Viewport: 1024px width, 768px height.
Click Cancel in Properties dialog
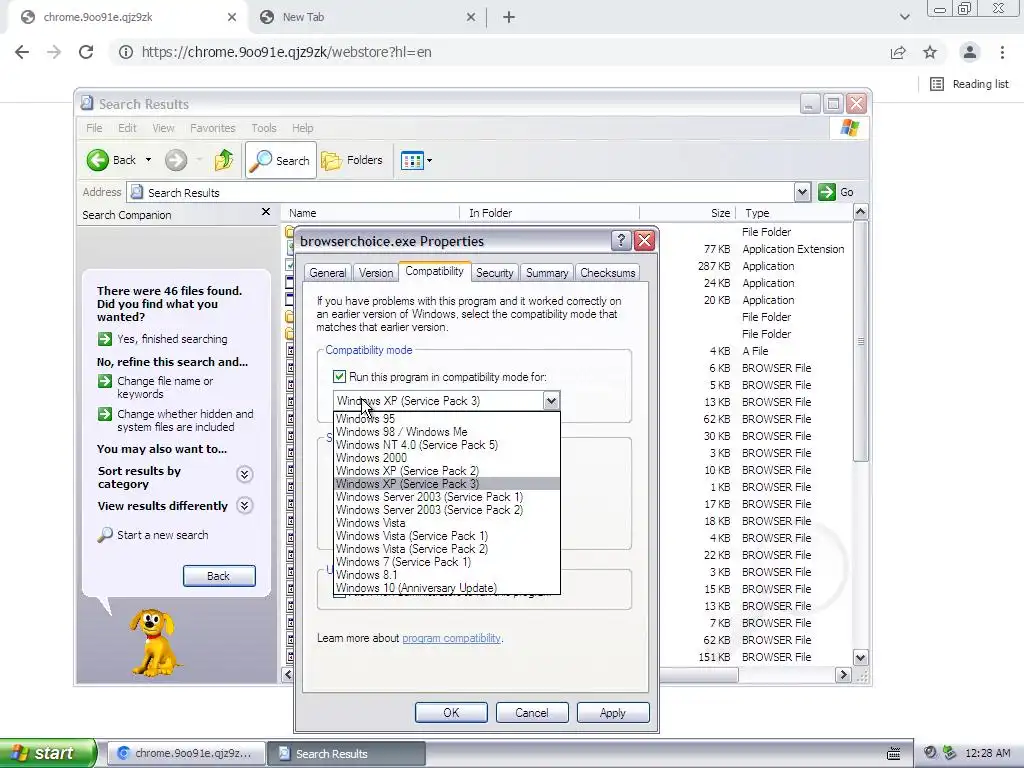[x=532, y=712]
